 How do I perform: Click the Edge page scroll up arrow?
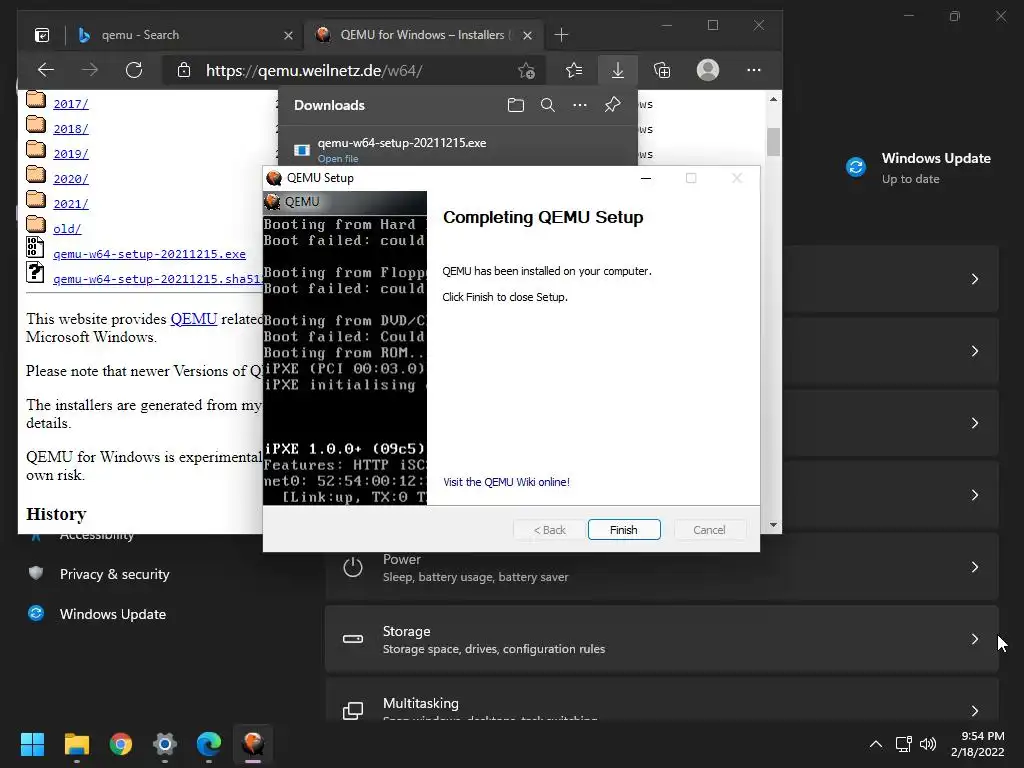(773, 99)
